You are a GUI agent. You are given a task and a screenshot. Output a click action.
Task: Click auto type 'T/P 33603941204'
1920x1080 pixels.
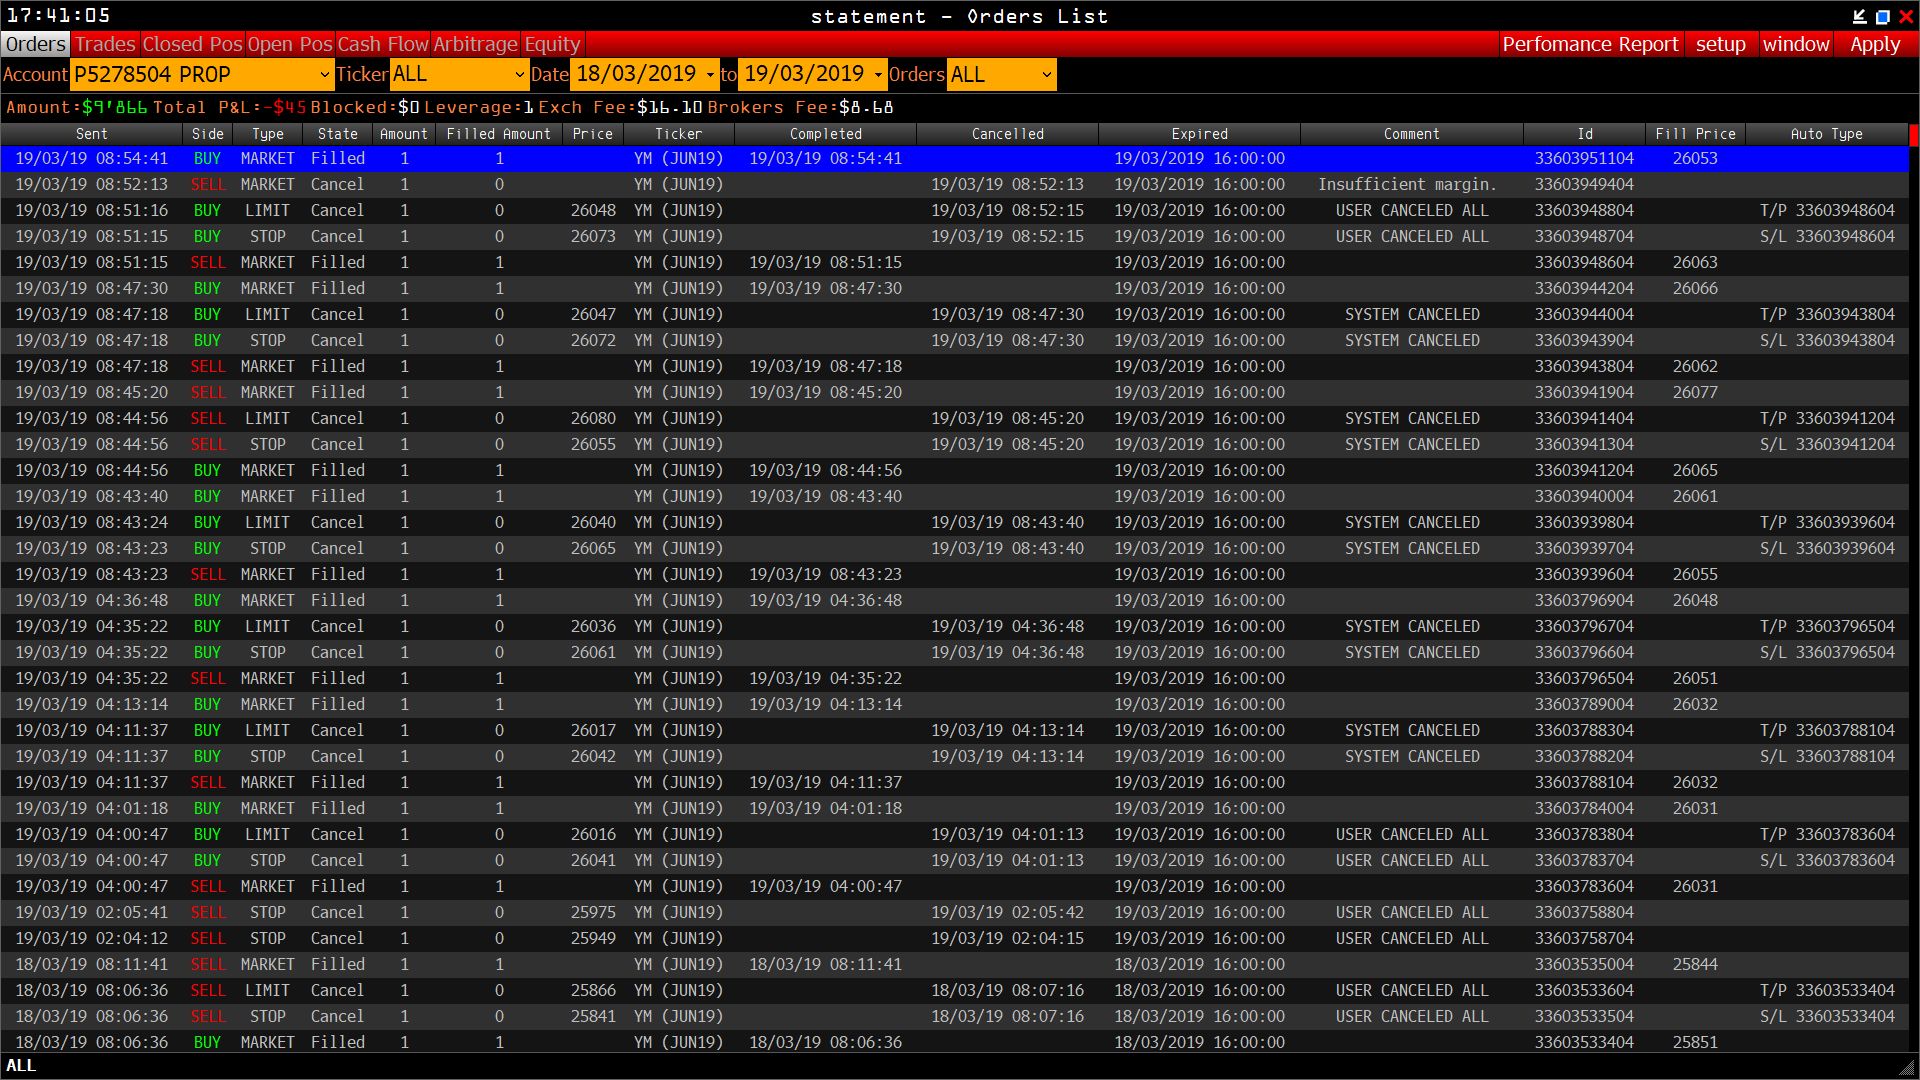1827,418
